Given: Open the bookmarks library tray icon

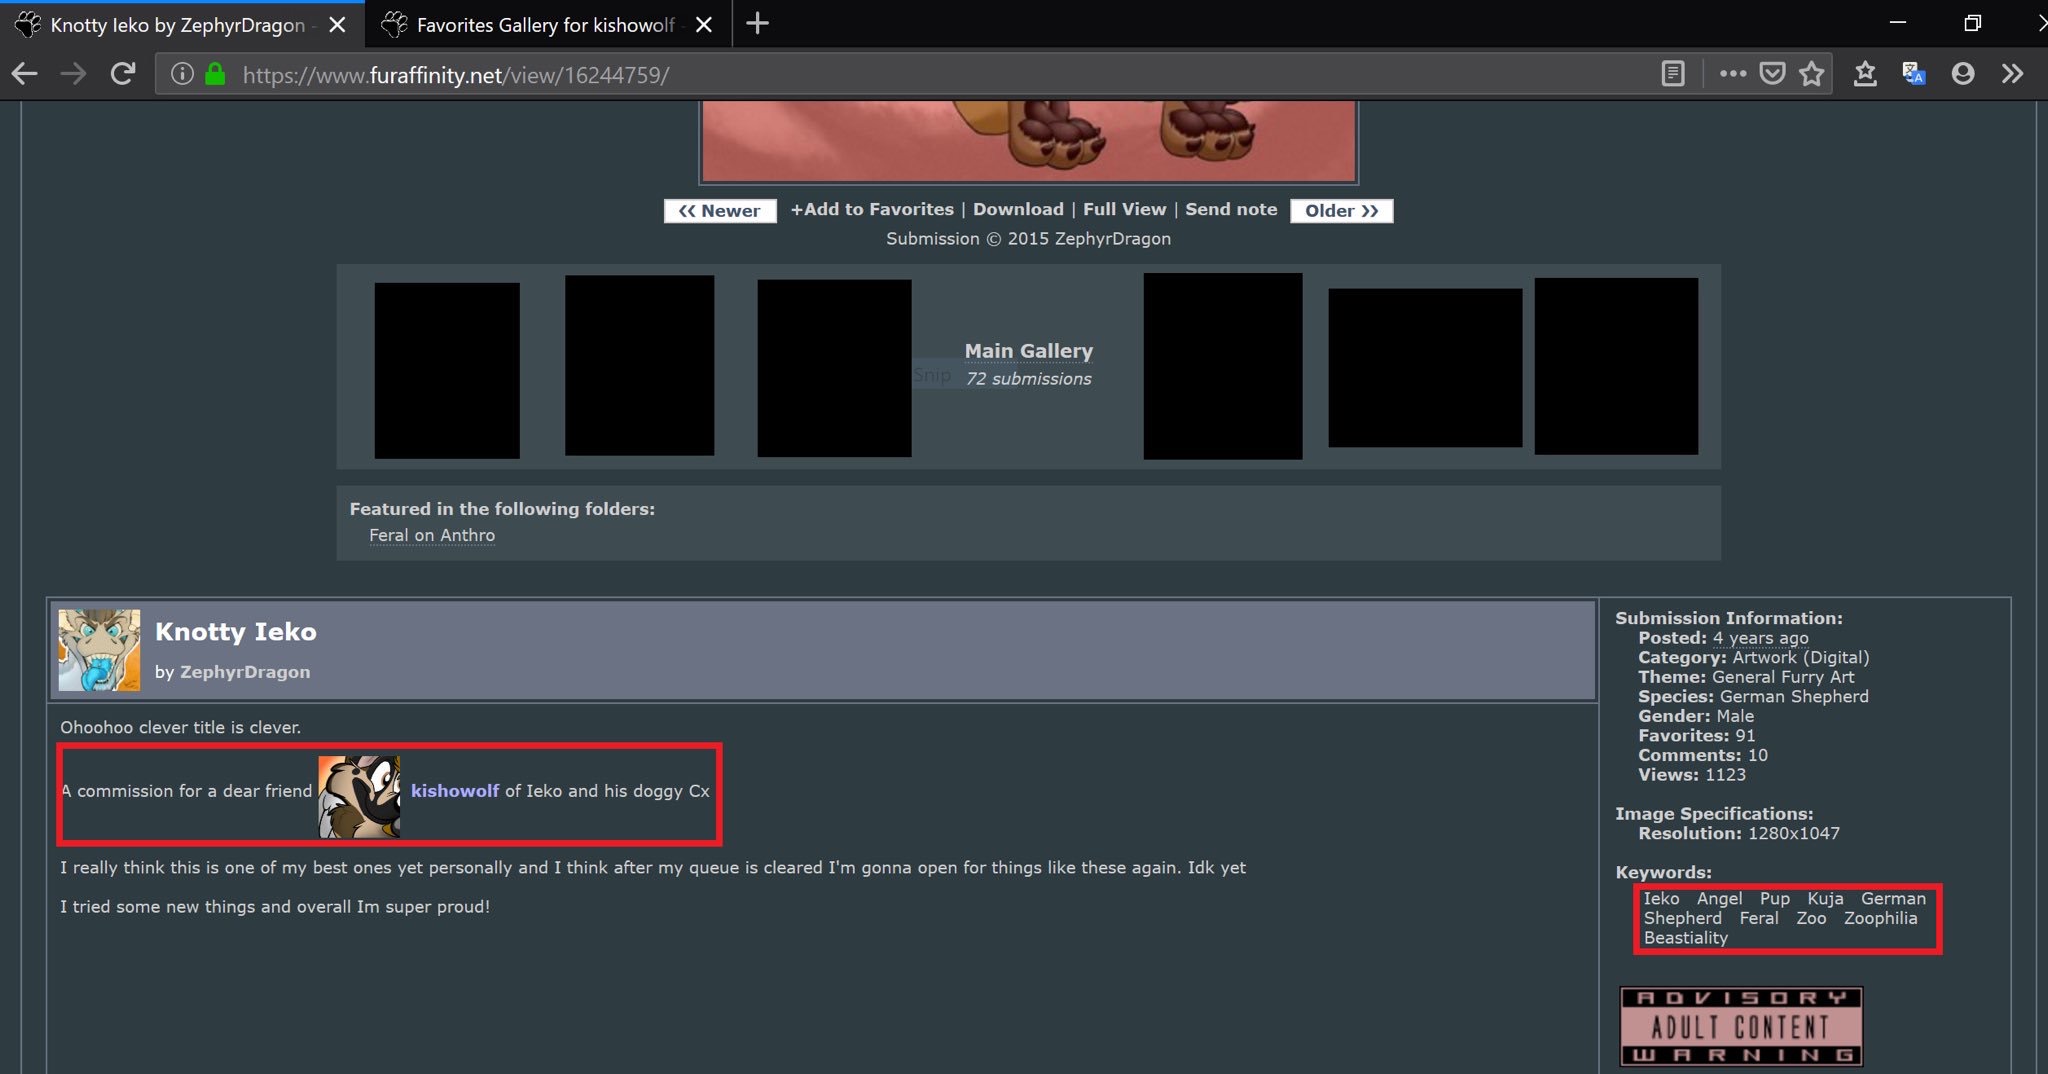Looking at the screenshot, I should pos(1865,74).
